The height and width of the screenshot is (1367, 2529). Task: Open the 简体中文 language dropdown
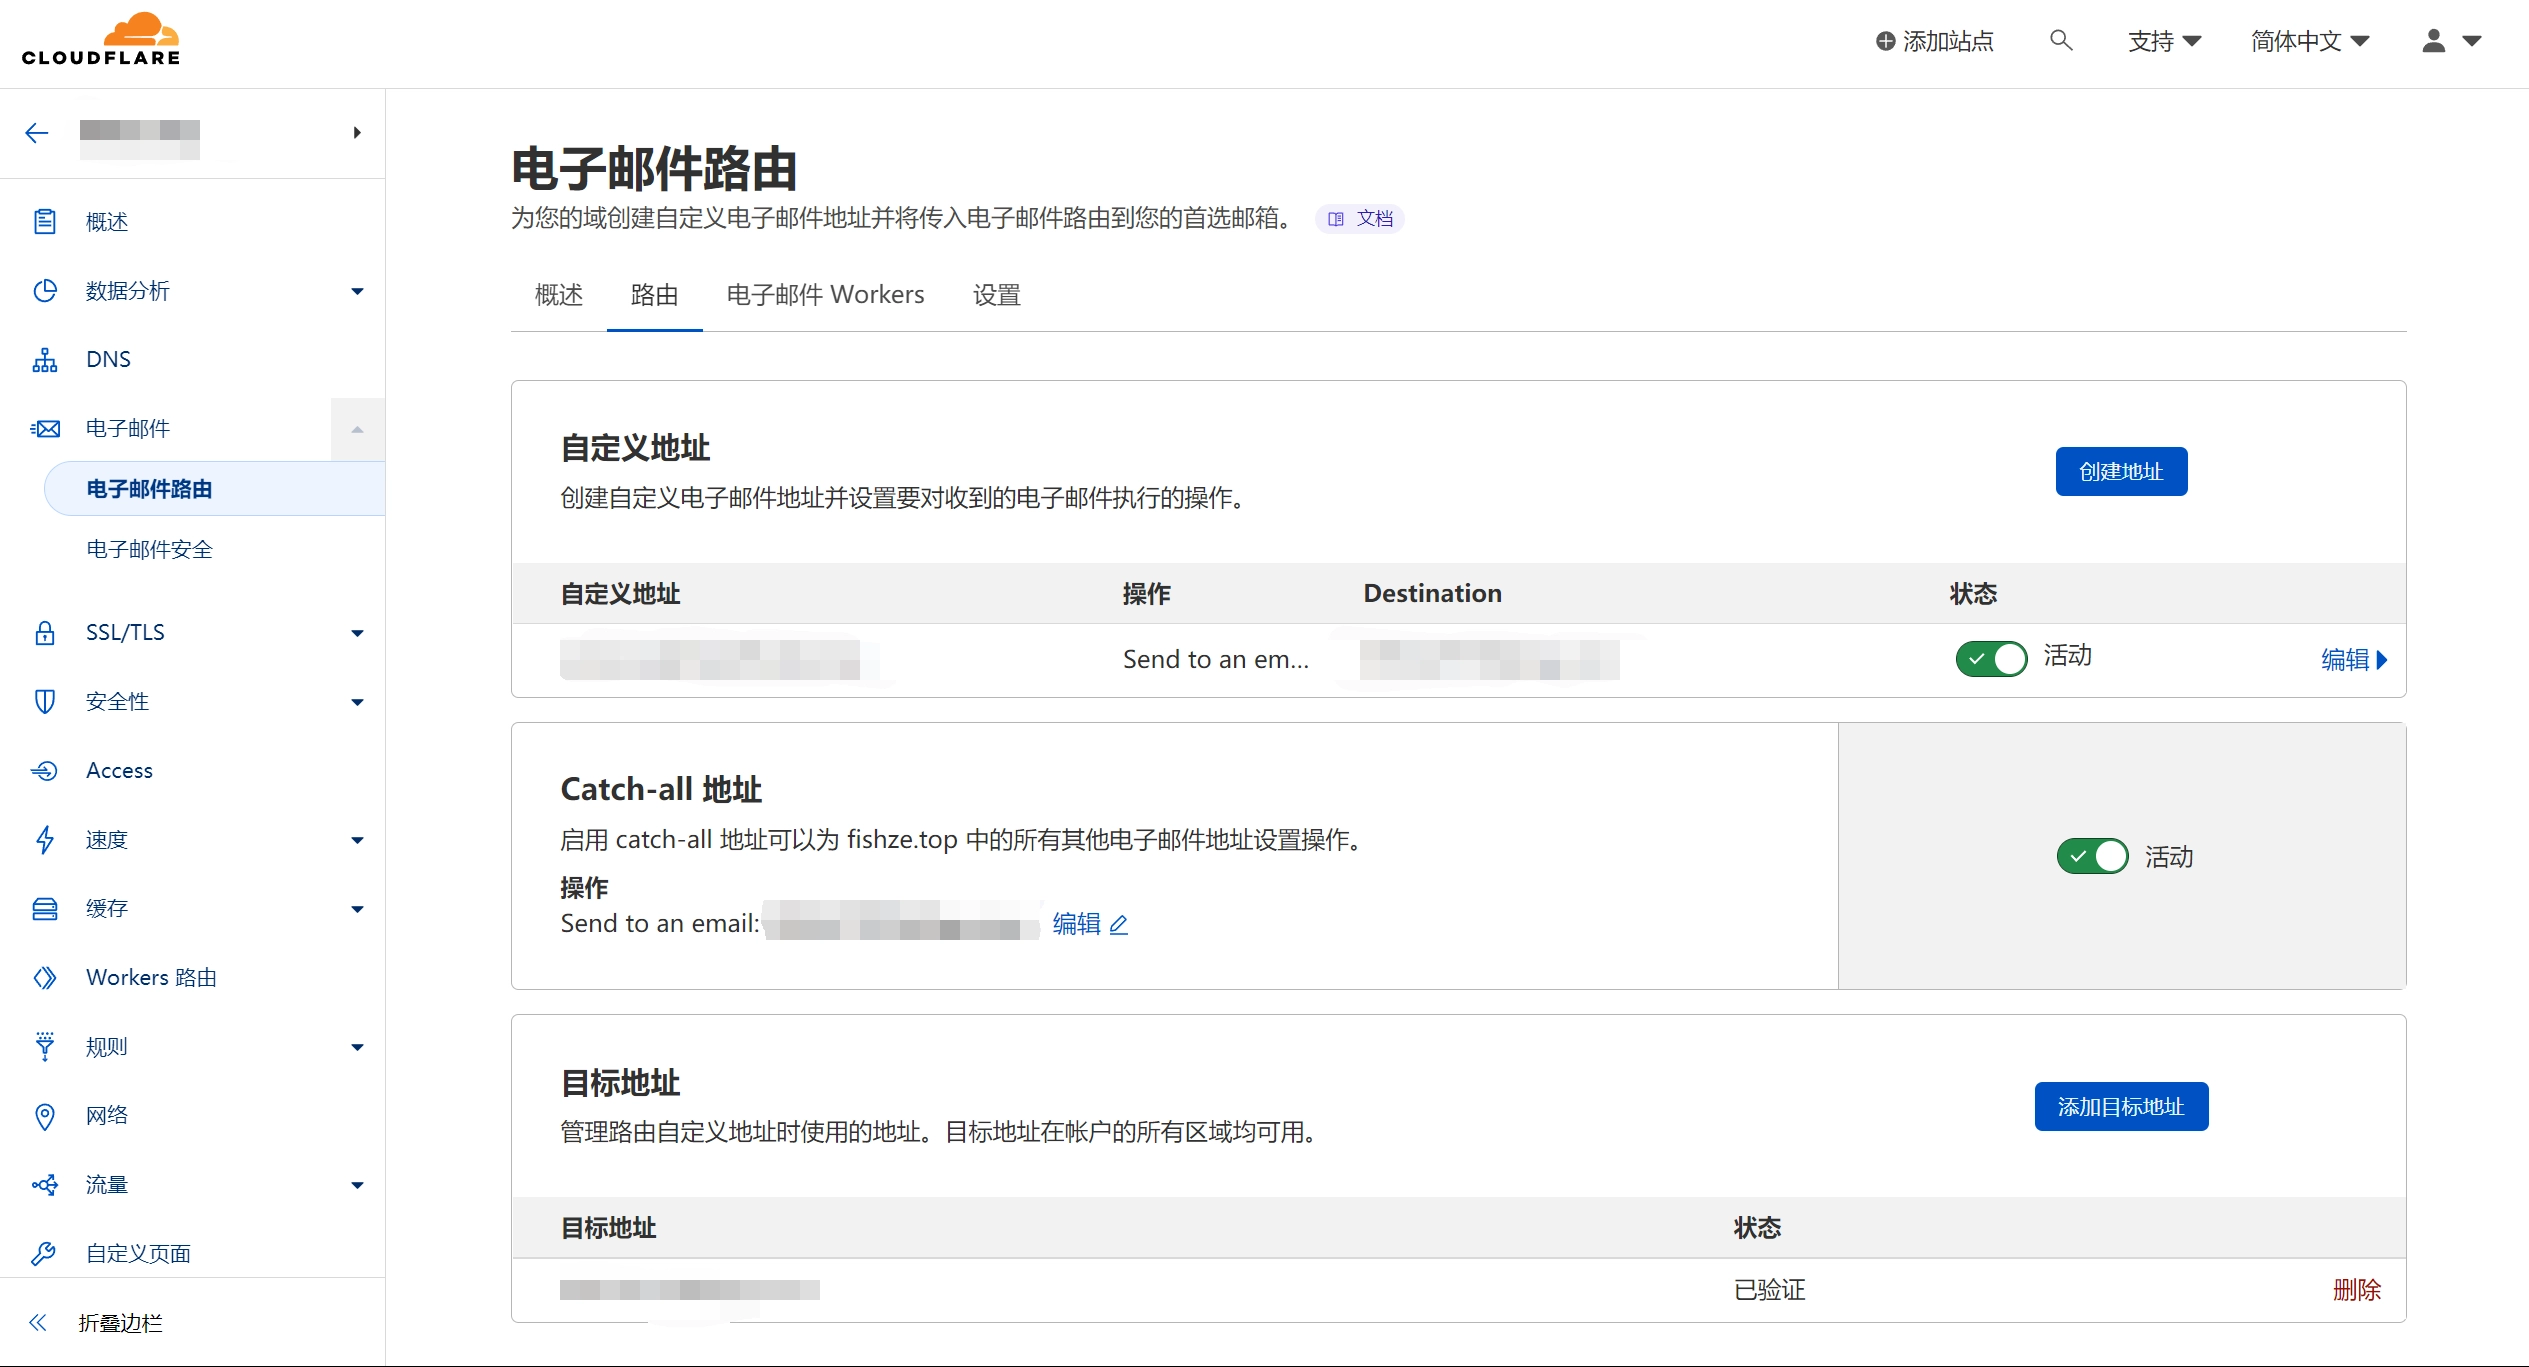coord(2310,41)
